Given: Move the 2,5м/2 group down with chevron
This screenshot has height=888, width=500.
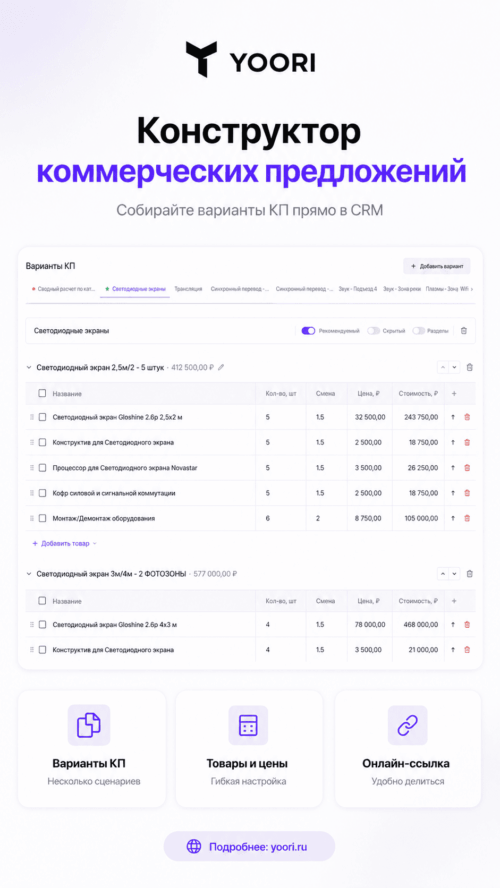Looking at the screenshot, I should coord(455,368).
